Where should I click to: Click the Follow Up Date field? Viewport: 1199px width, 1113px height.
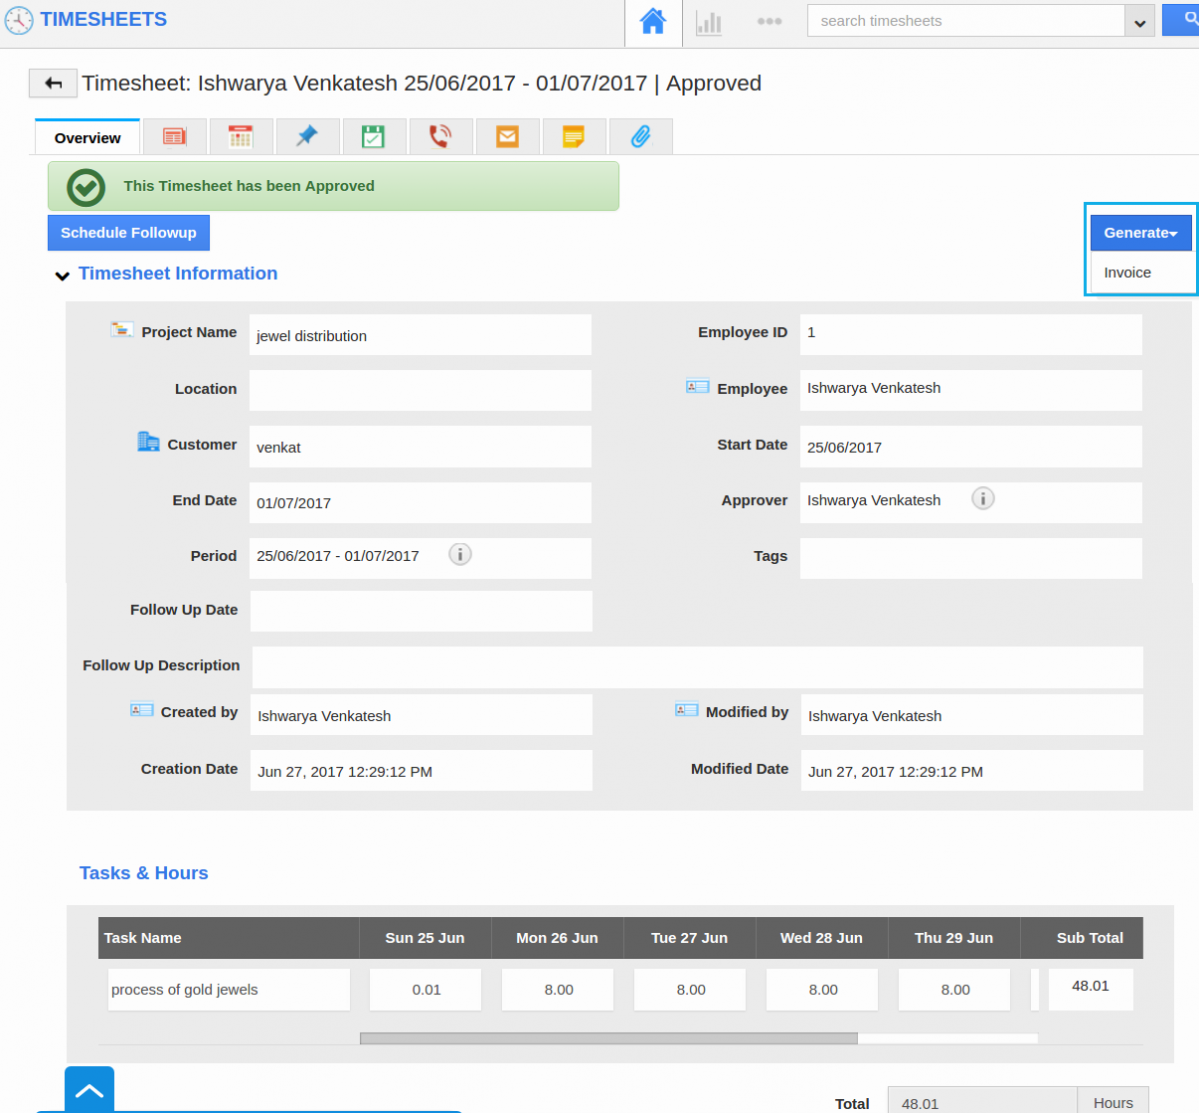click(x=420, y=610)
